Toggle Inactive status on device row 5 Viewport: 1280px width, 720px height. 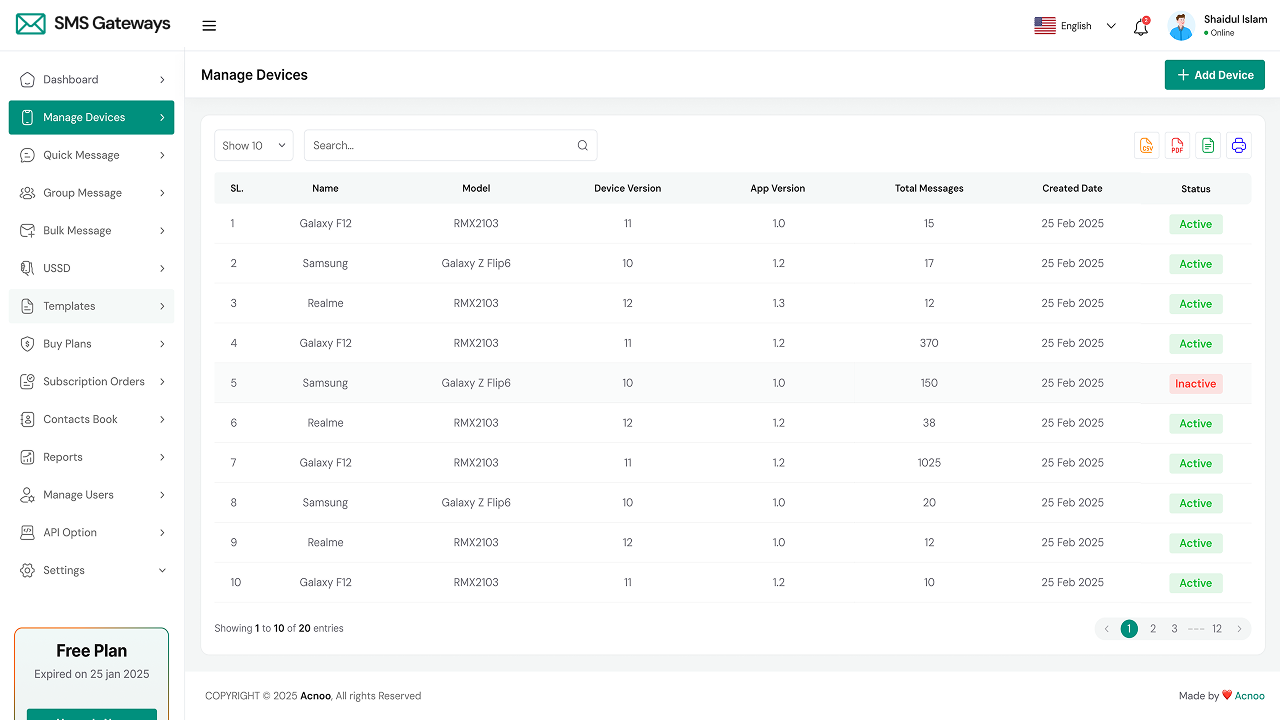(x=1195, y=383)
